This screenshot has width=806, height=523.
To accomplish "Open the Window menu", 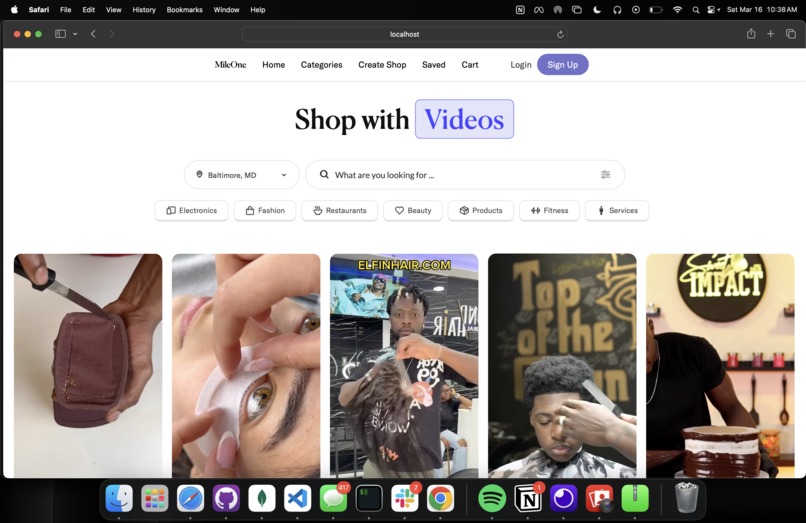I will [226, 10].
